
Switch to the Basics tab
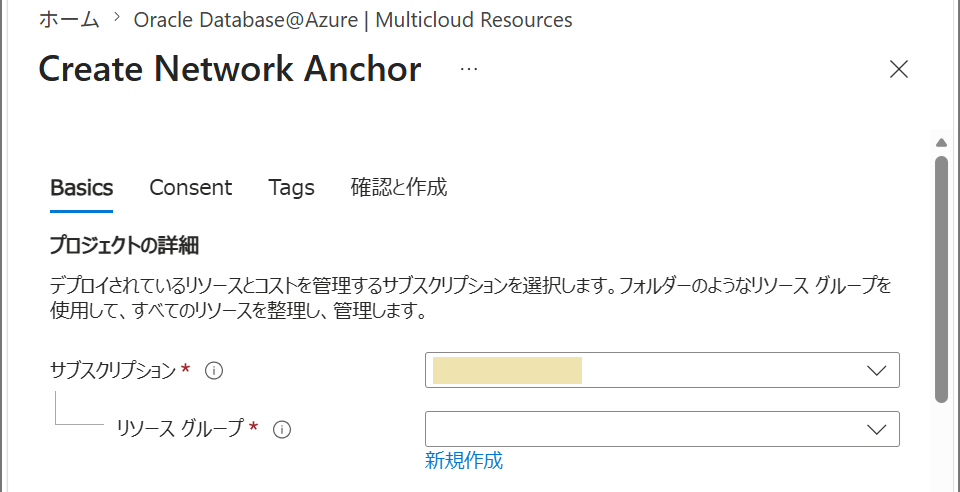click(x=81, y=187)
